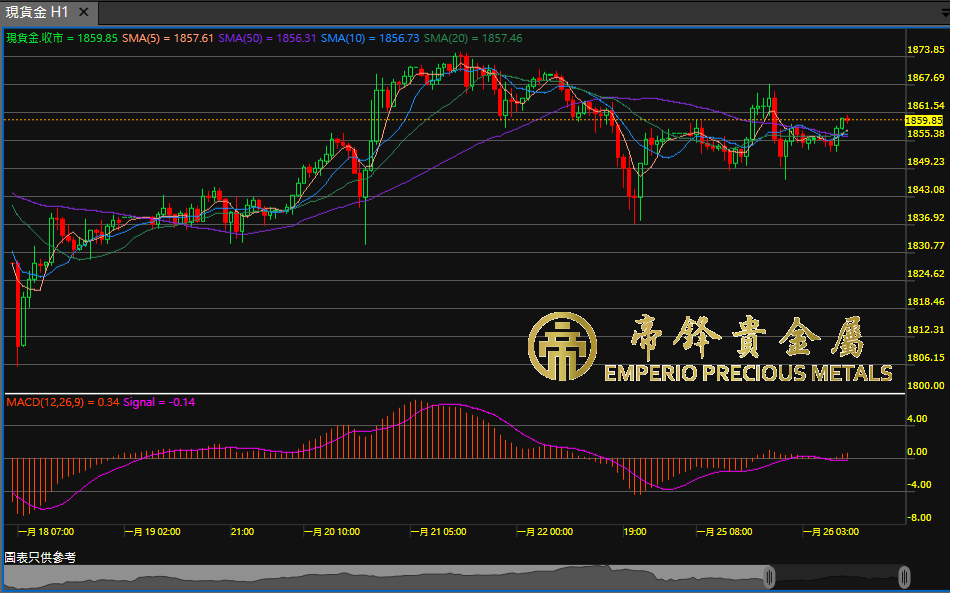The width and height of the screenshot is (956, 593).
Task: Click the 圖表只供參考 disclaimer text
Action: [40, 558]
